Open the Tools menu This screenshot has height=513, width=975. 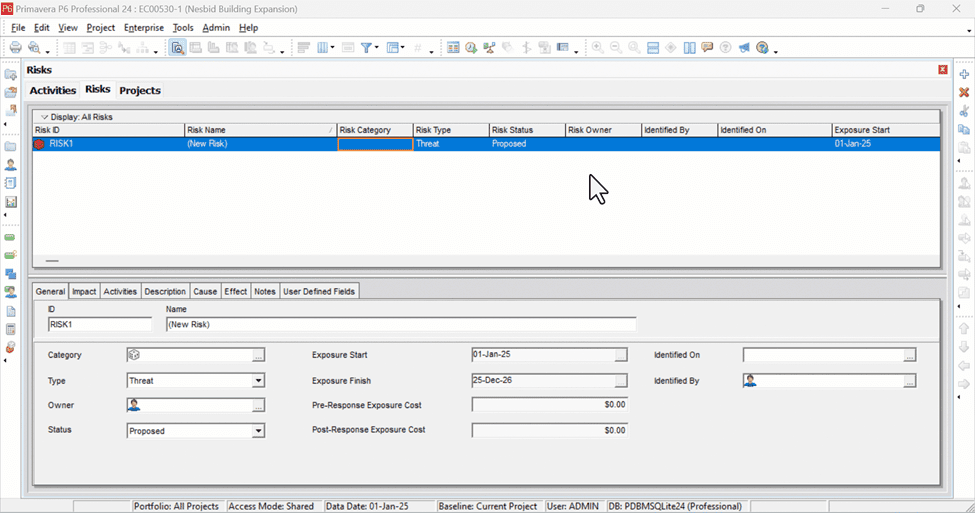click(183, 27)
